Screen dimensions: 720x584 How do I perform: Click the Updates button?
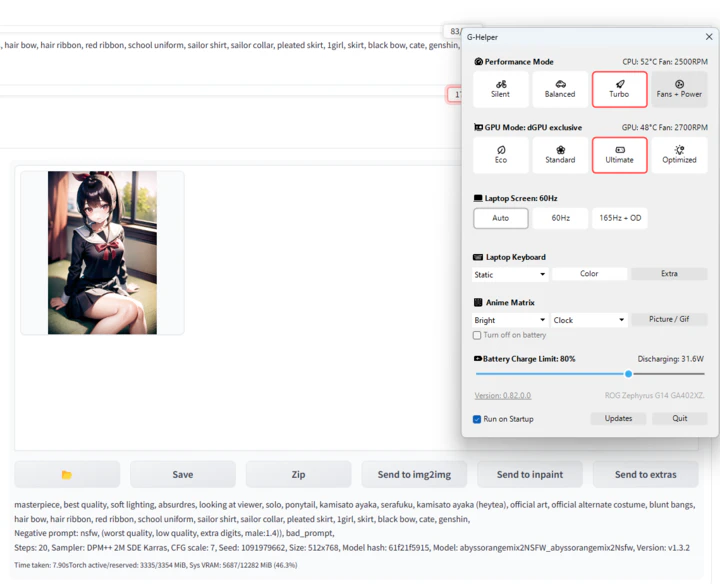point(618,418)
